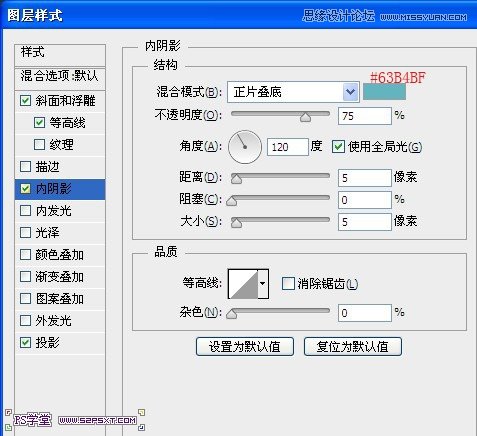Viewport: 477px width, 436px height.
Task: Open the 斜面和浮雕 settings row
Action: [x=60, y=101]
